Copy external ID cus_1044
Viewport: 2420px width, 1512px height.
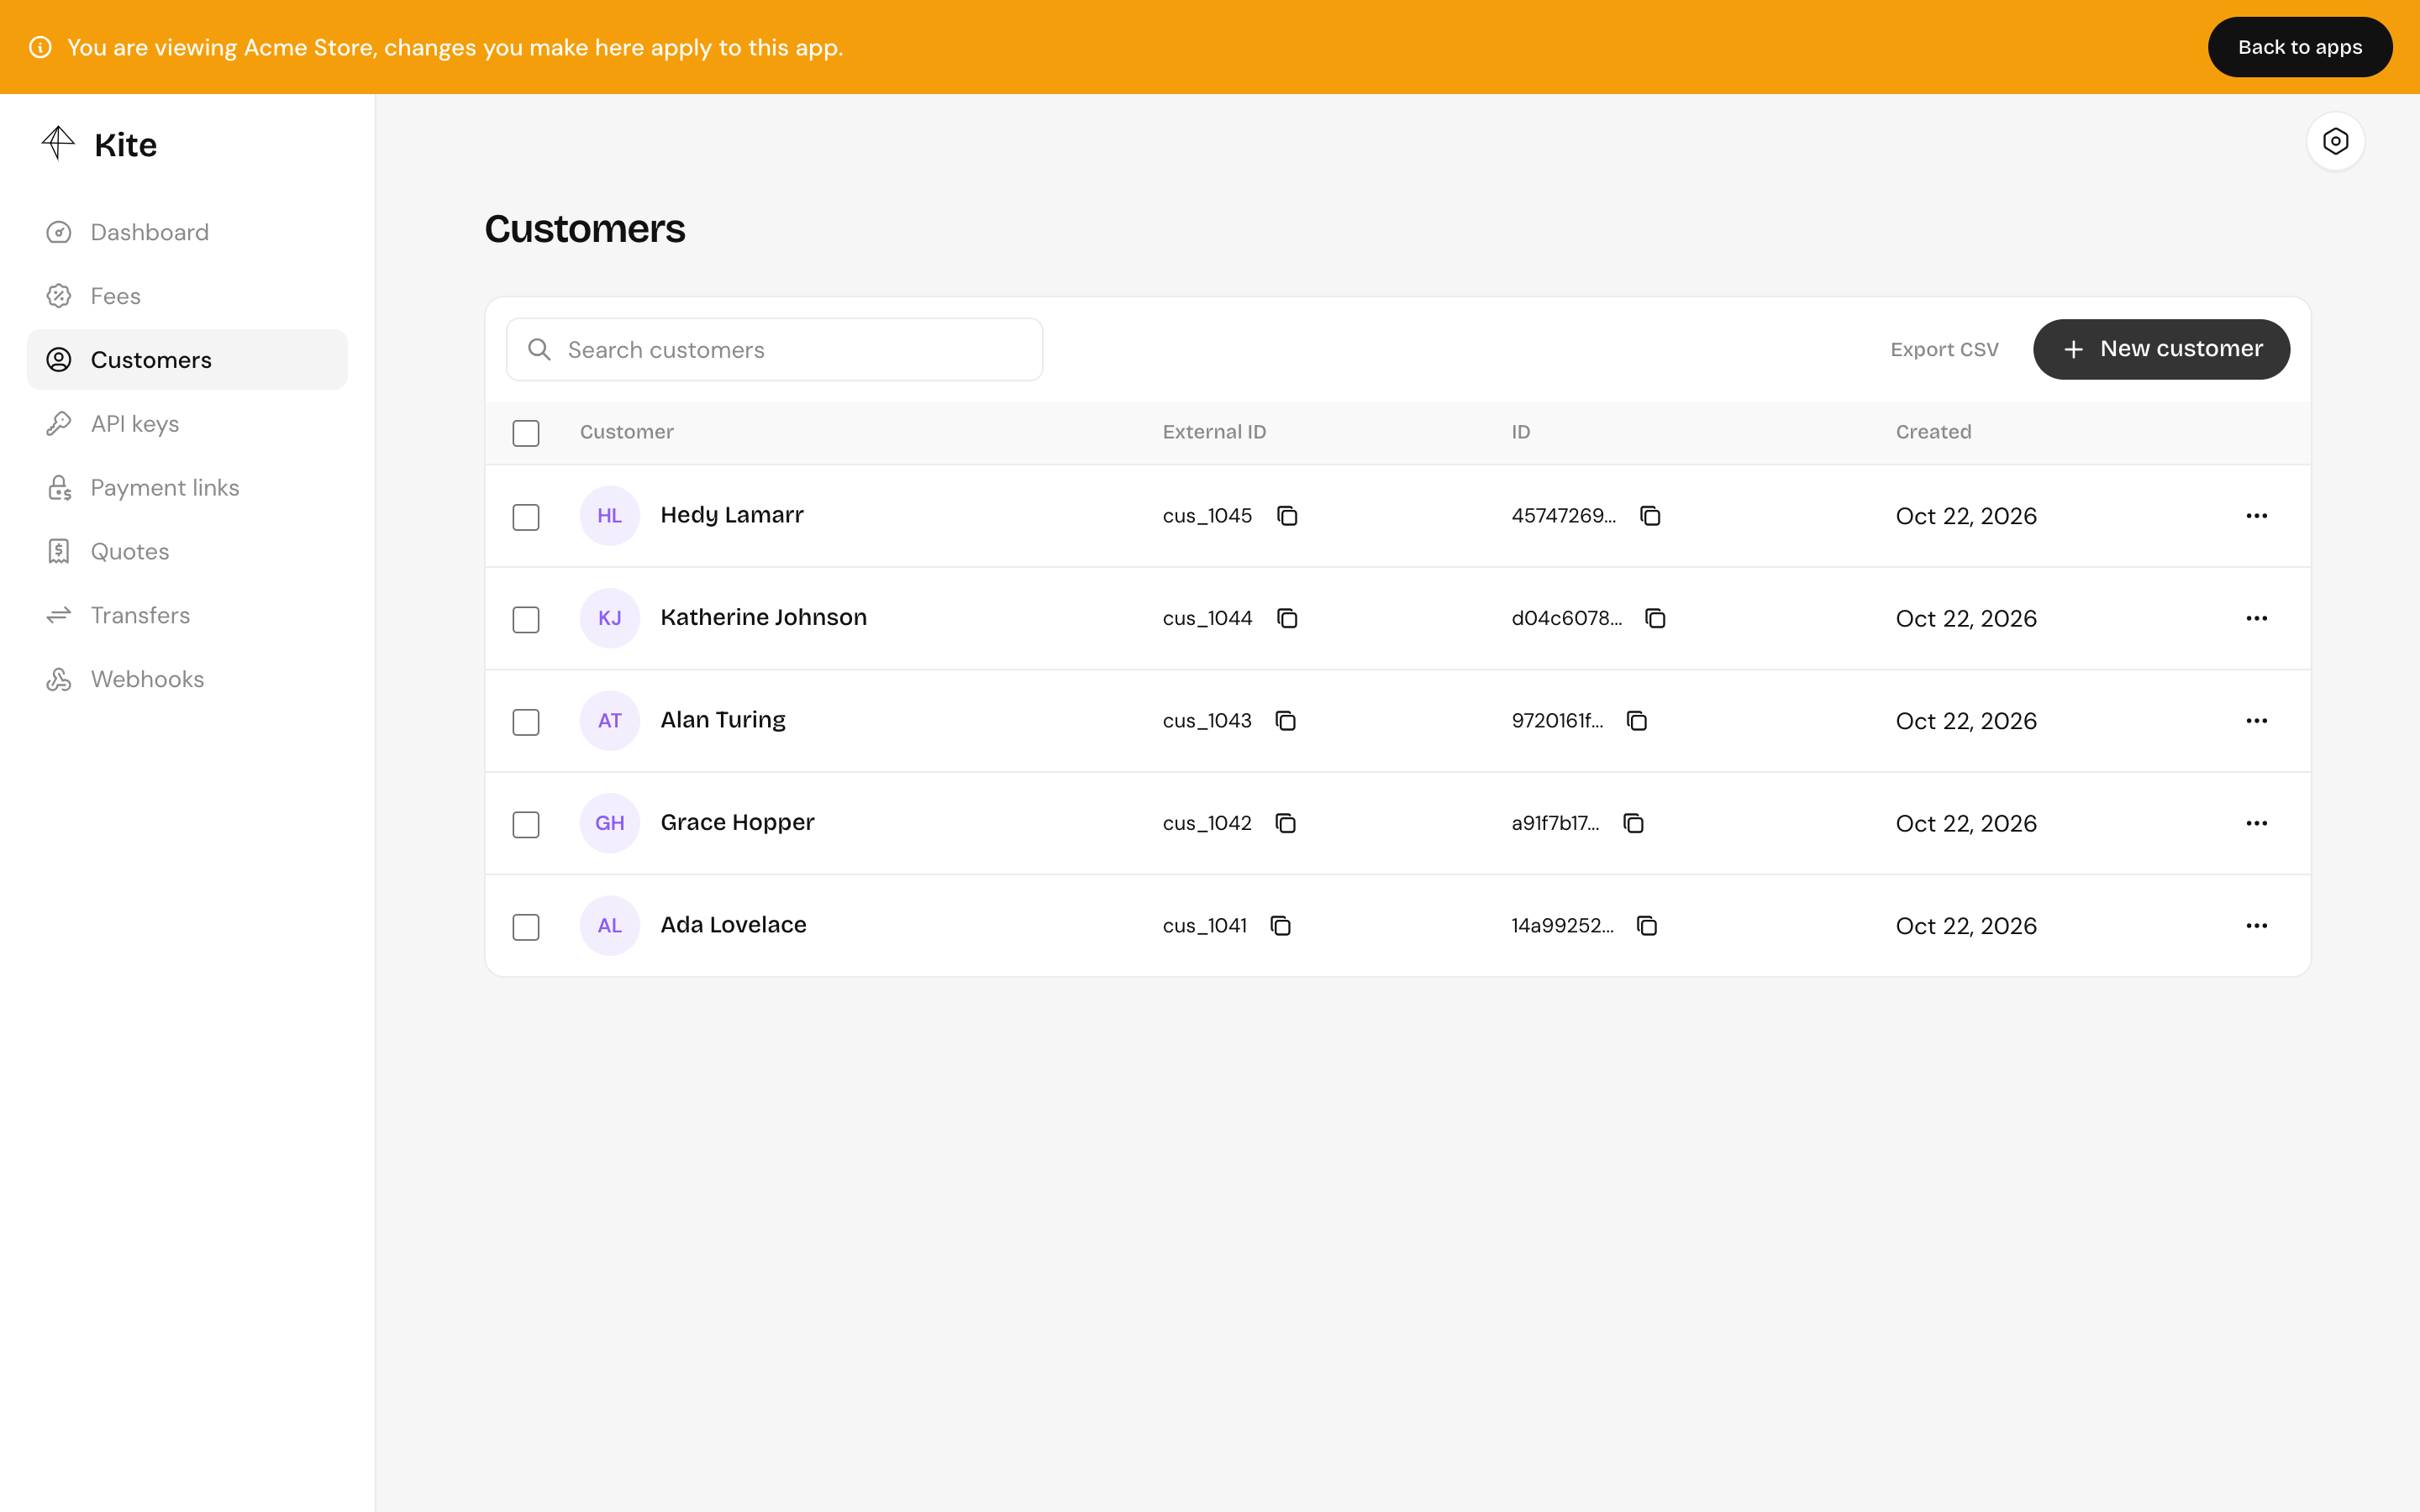point(1287,618)
